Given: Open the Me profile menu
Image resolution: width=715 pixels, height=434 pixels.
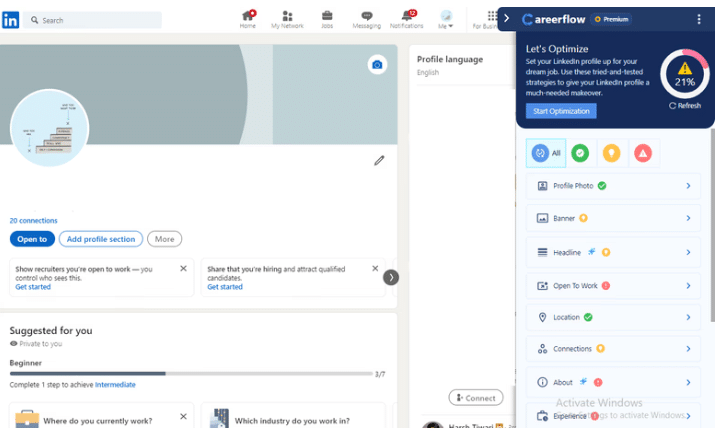Looking at the screenshot, I should click(x=446, y=19).
